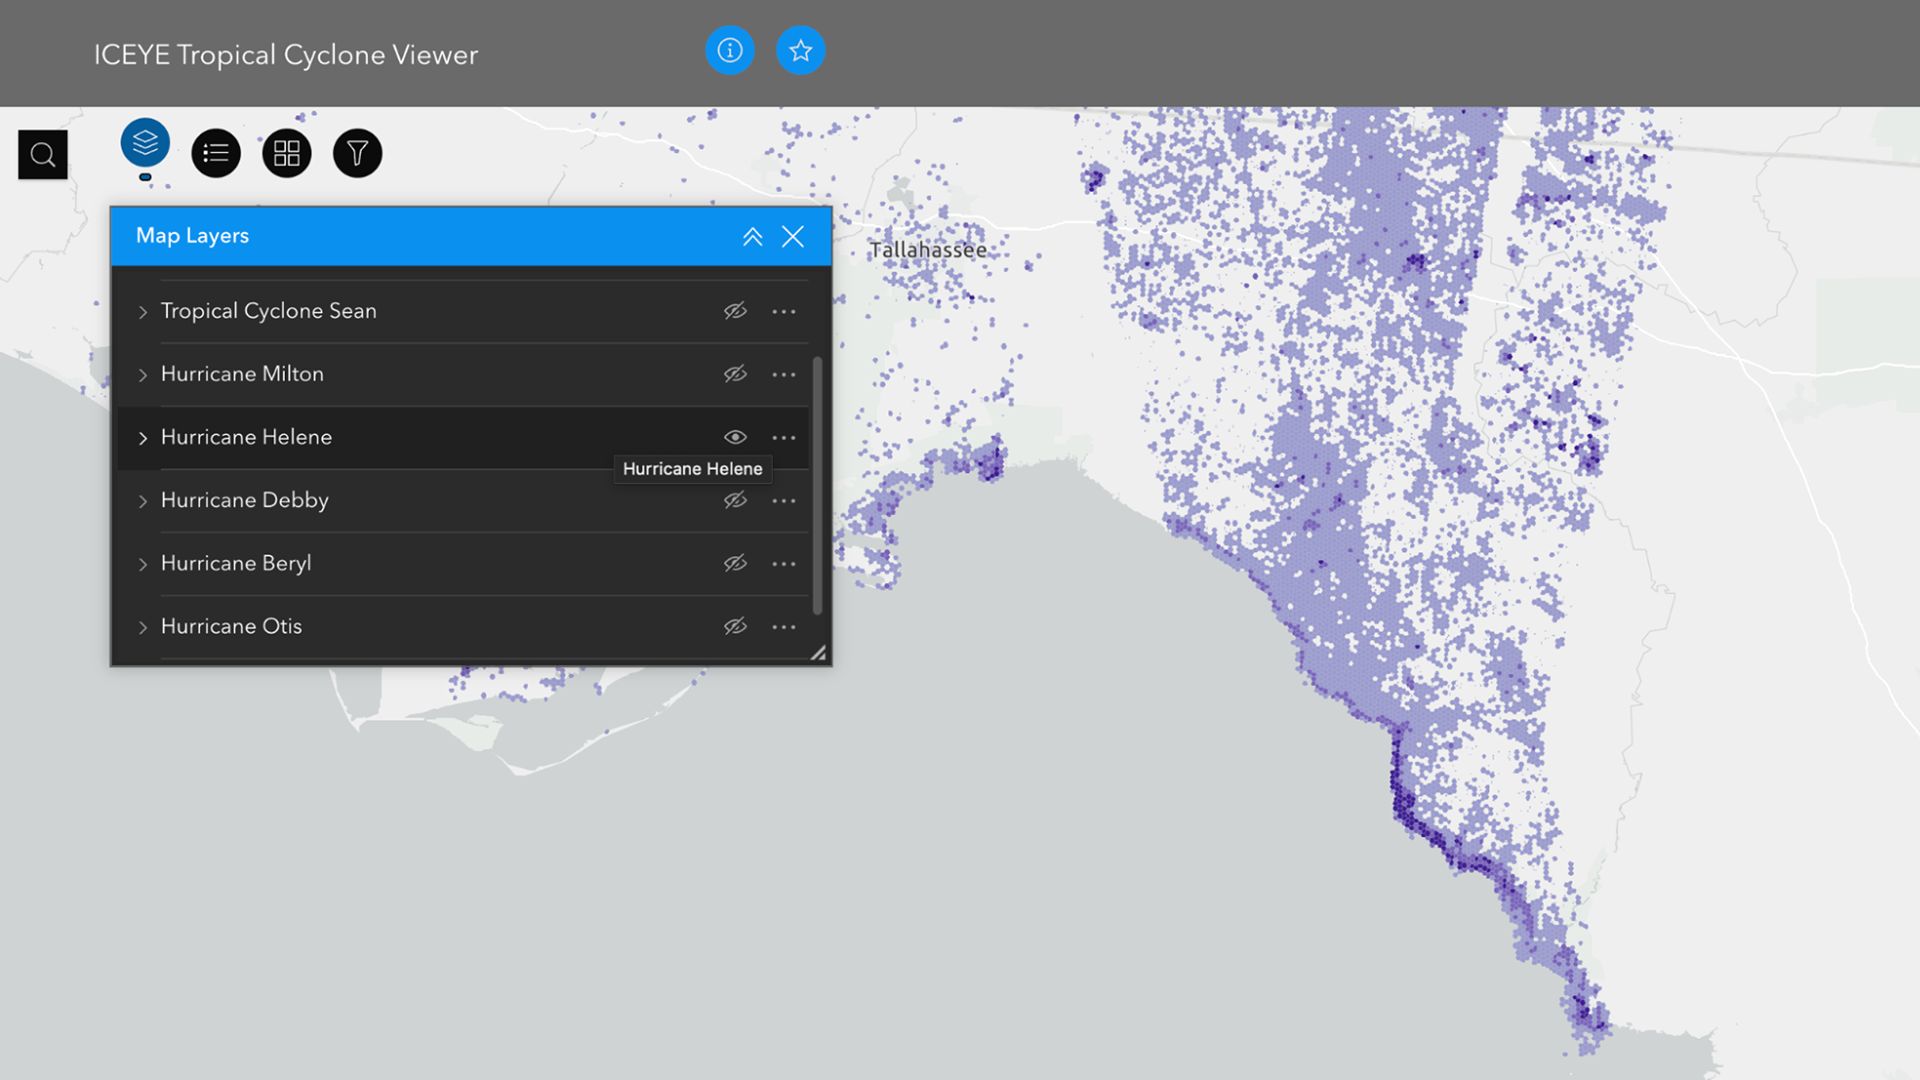Open Hurricane Milton layer options menu
1920x1080 pixels.
coord(784,374)
